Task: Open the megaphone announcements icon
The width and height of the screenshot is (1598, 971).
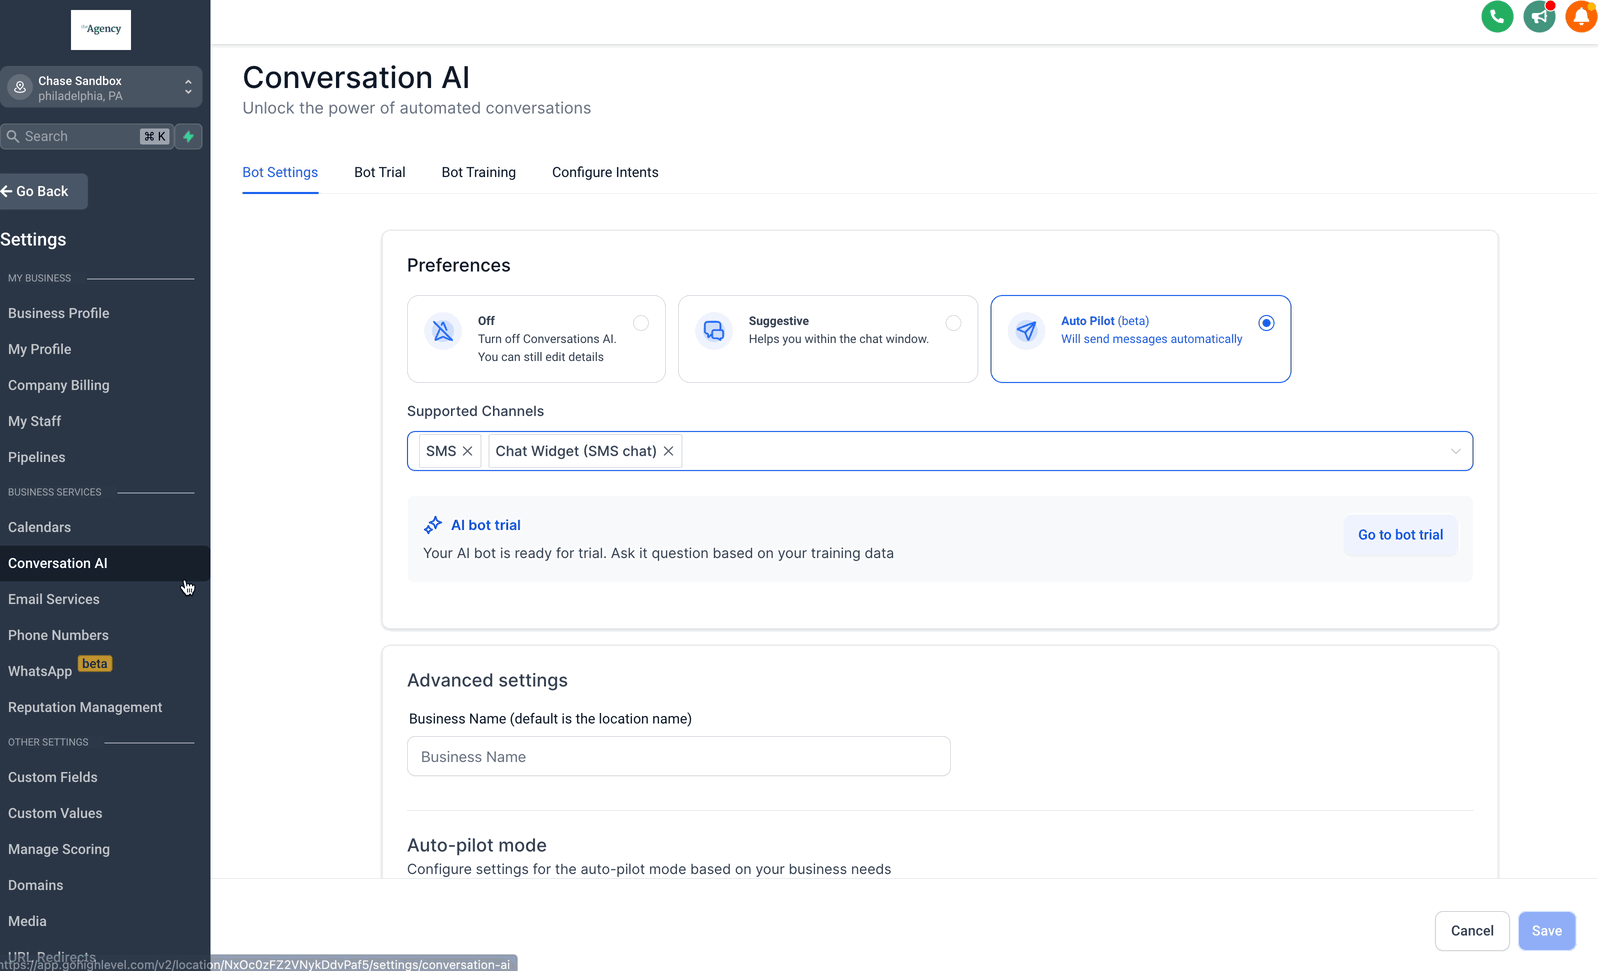Action: point(1539,17)
